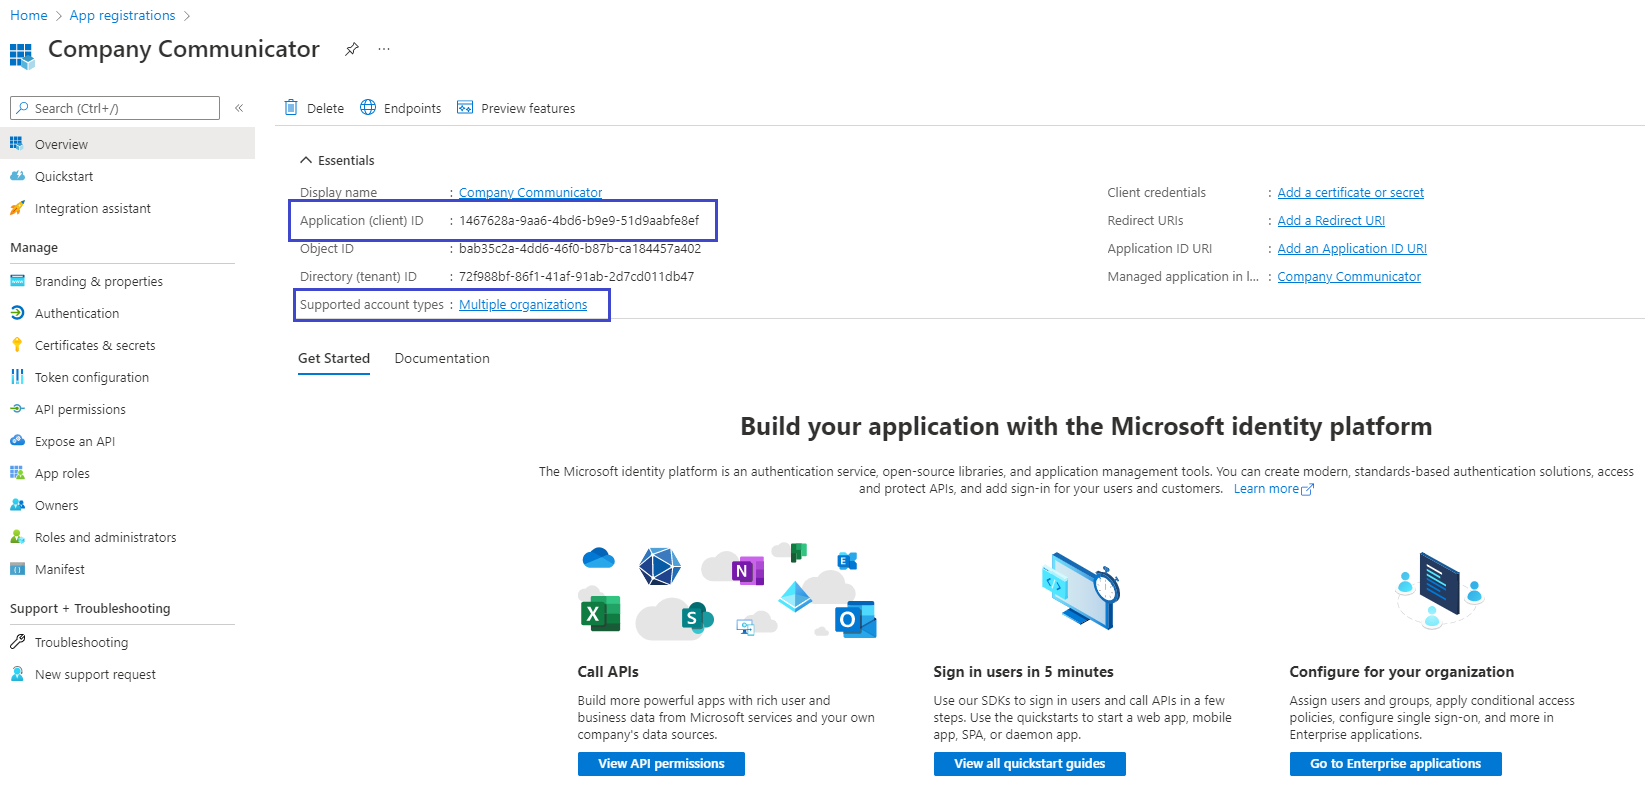
Task: Select the Get Started tab
Action: click(x=334, y=358)
